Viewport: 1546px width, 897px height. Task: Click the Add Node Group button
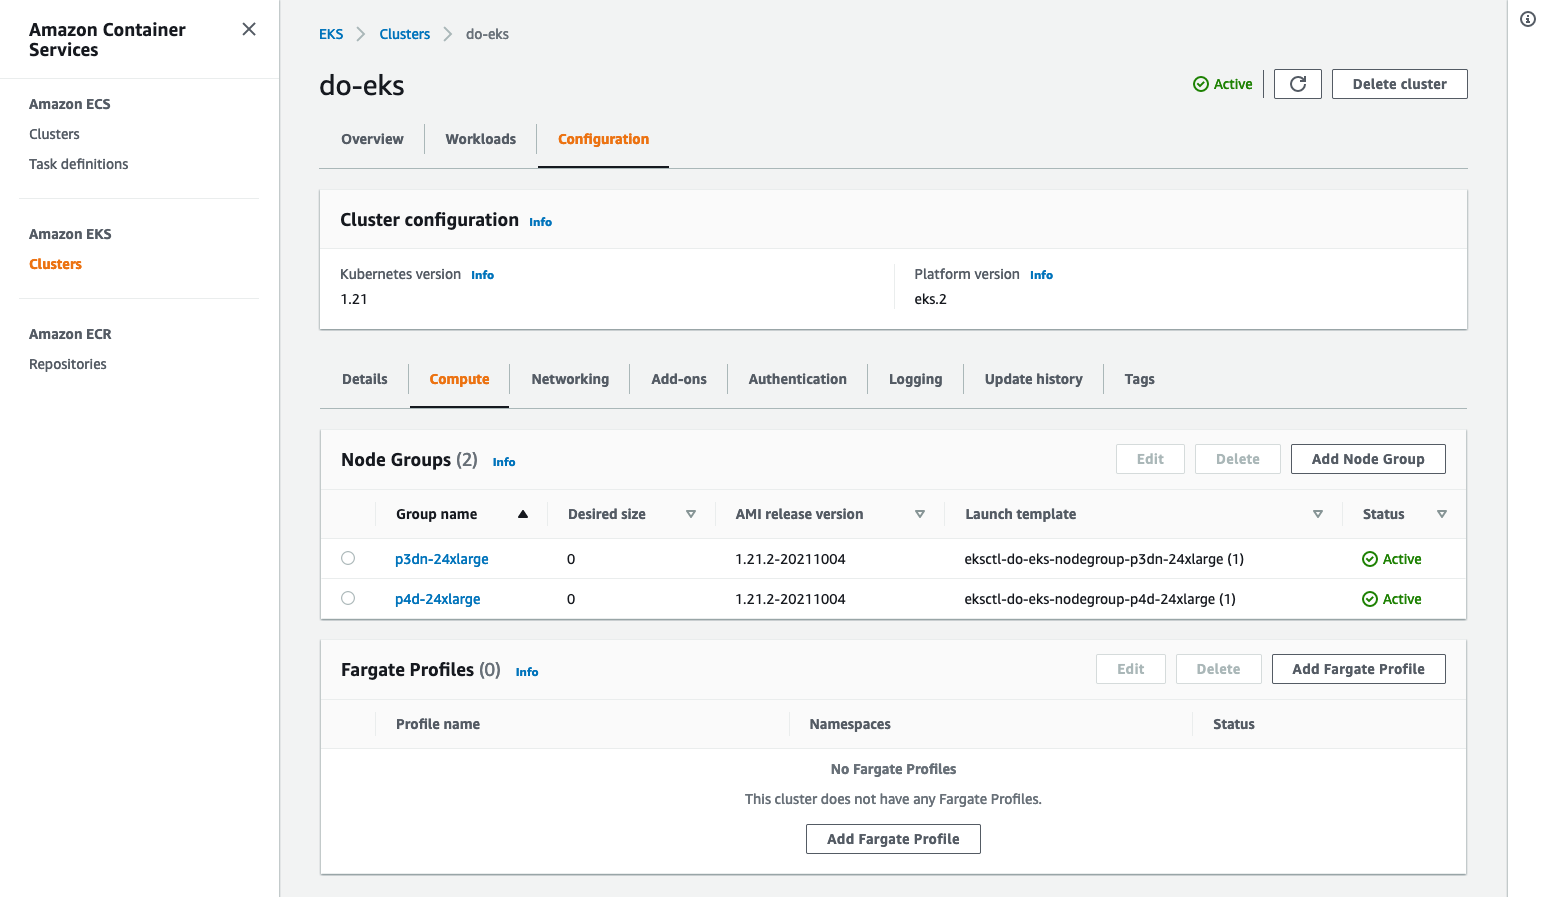(x=1368, y=459)
